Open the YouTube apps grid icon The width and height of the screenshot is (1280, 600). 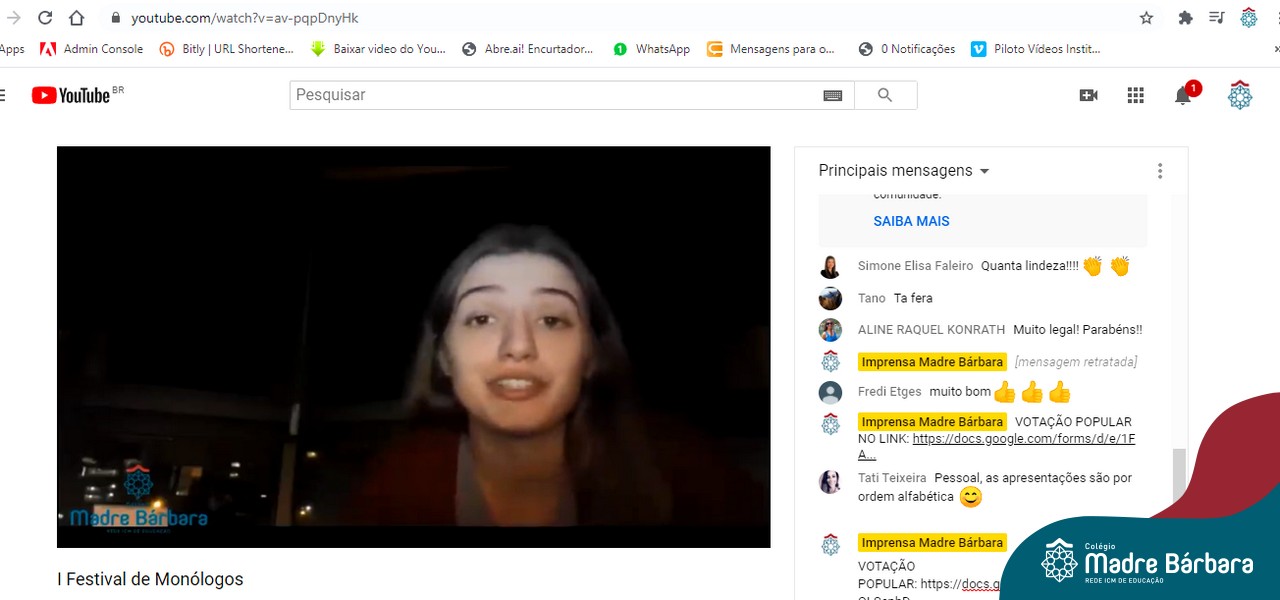point(1135,95)
